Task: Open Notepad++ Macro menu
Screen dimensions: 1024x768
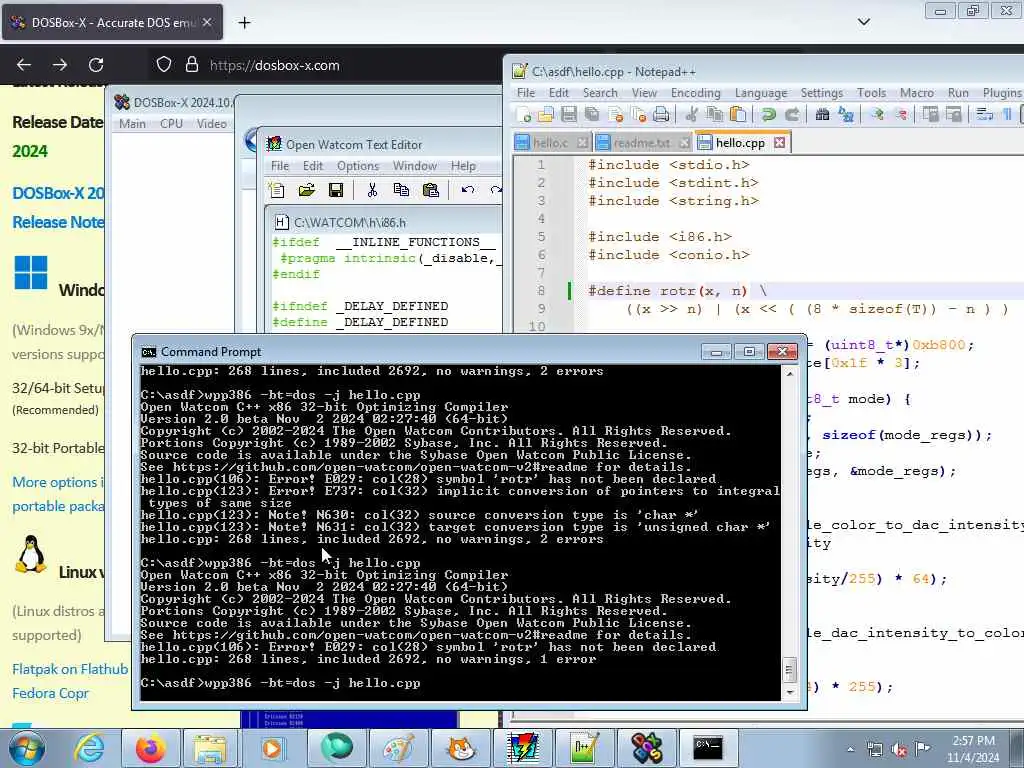Action: [917, 93]
